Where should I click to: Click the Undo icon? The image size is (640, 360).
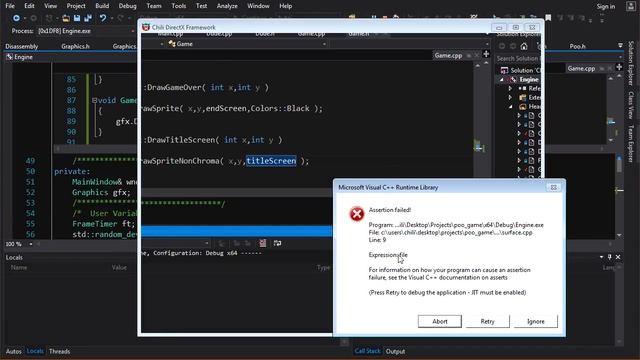[x=102, y=18]
